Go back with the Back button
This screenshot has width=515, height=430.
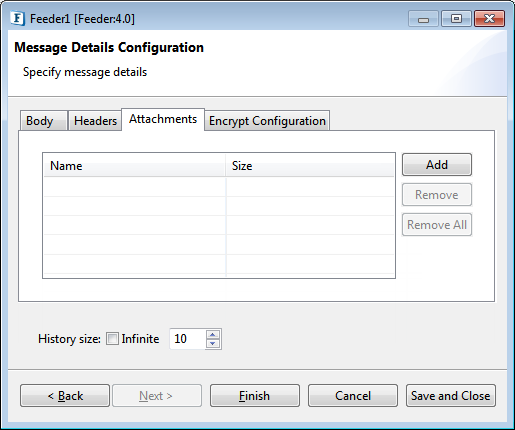tap(65, 396)
